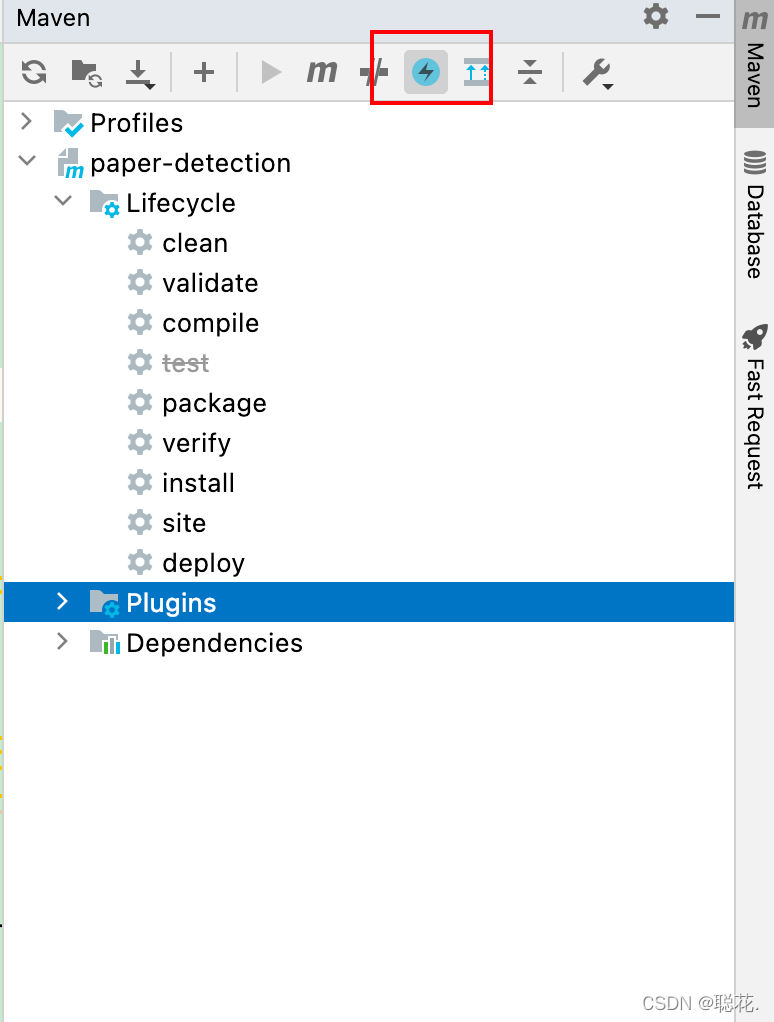Open the Fast Request side tab
Image resolution: width=774 pixels, height=1022 pixels.
754,406
